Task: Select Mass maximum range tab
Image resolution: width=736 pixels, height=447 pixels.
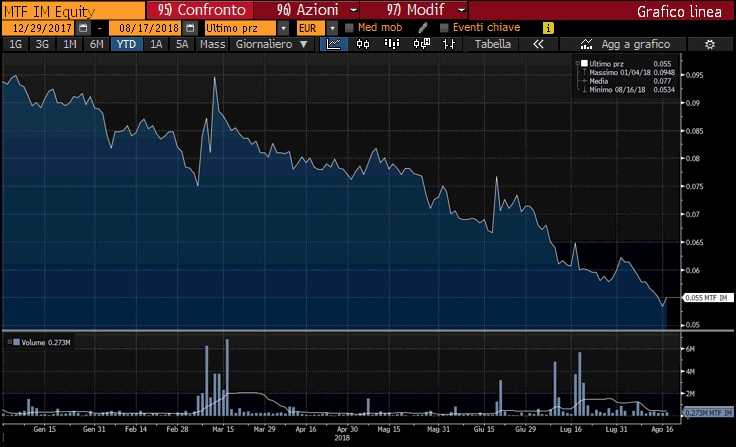Action: click(212, 44)
